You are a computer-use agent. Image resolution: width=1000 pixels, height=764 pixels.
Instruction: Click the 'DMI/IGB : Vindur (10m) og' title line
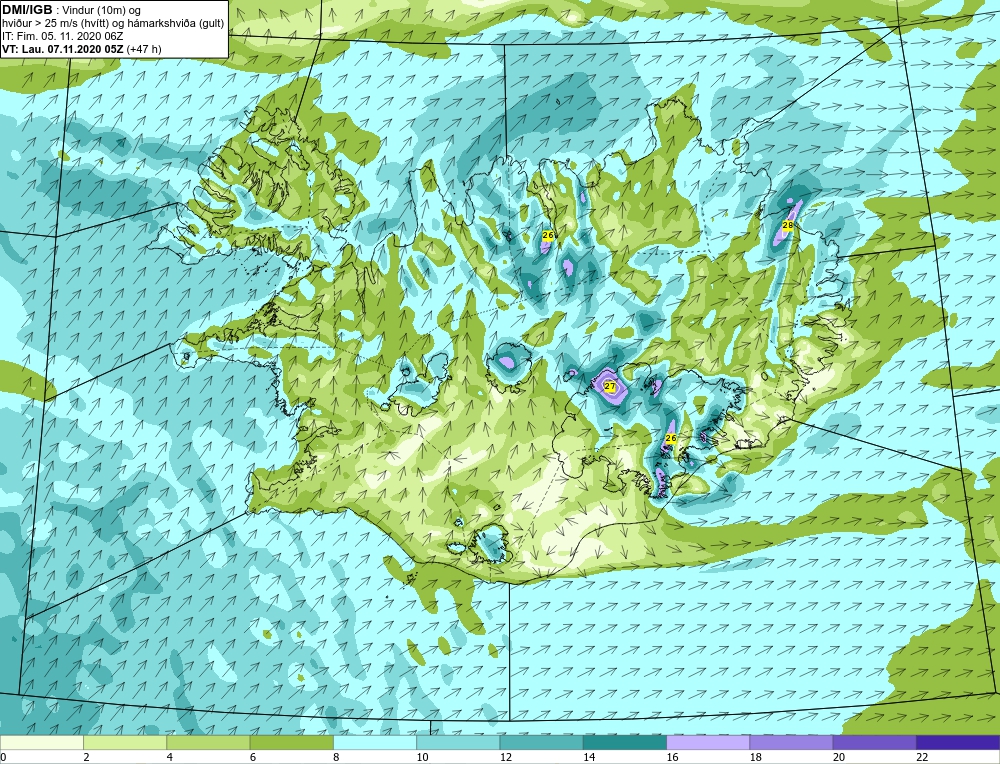tap(71, 10)
